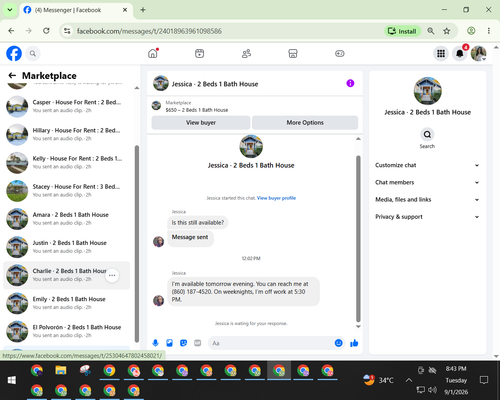Open the Justin 2 Beds conversation

point(67,247)
